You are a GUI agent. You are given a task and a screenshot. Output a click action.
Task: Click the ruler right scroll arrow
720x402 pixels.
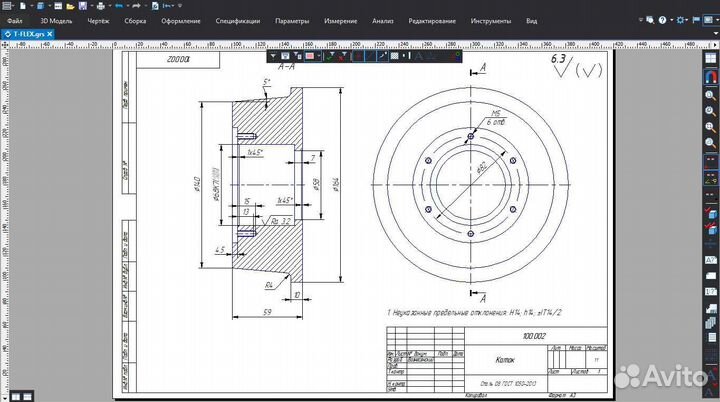[x=715, y=45]
